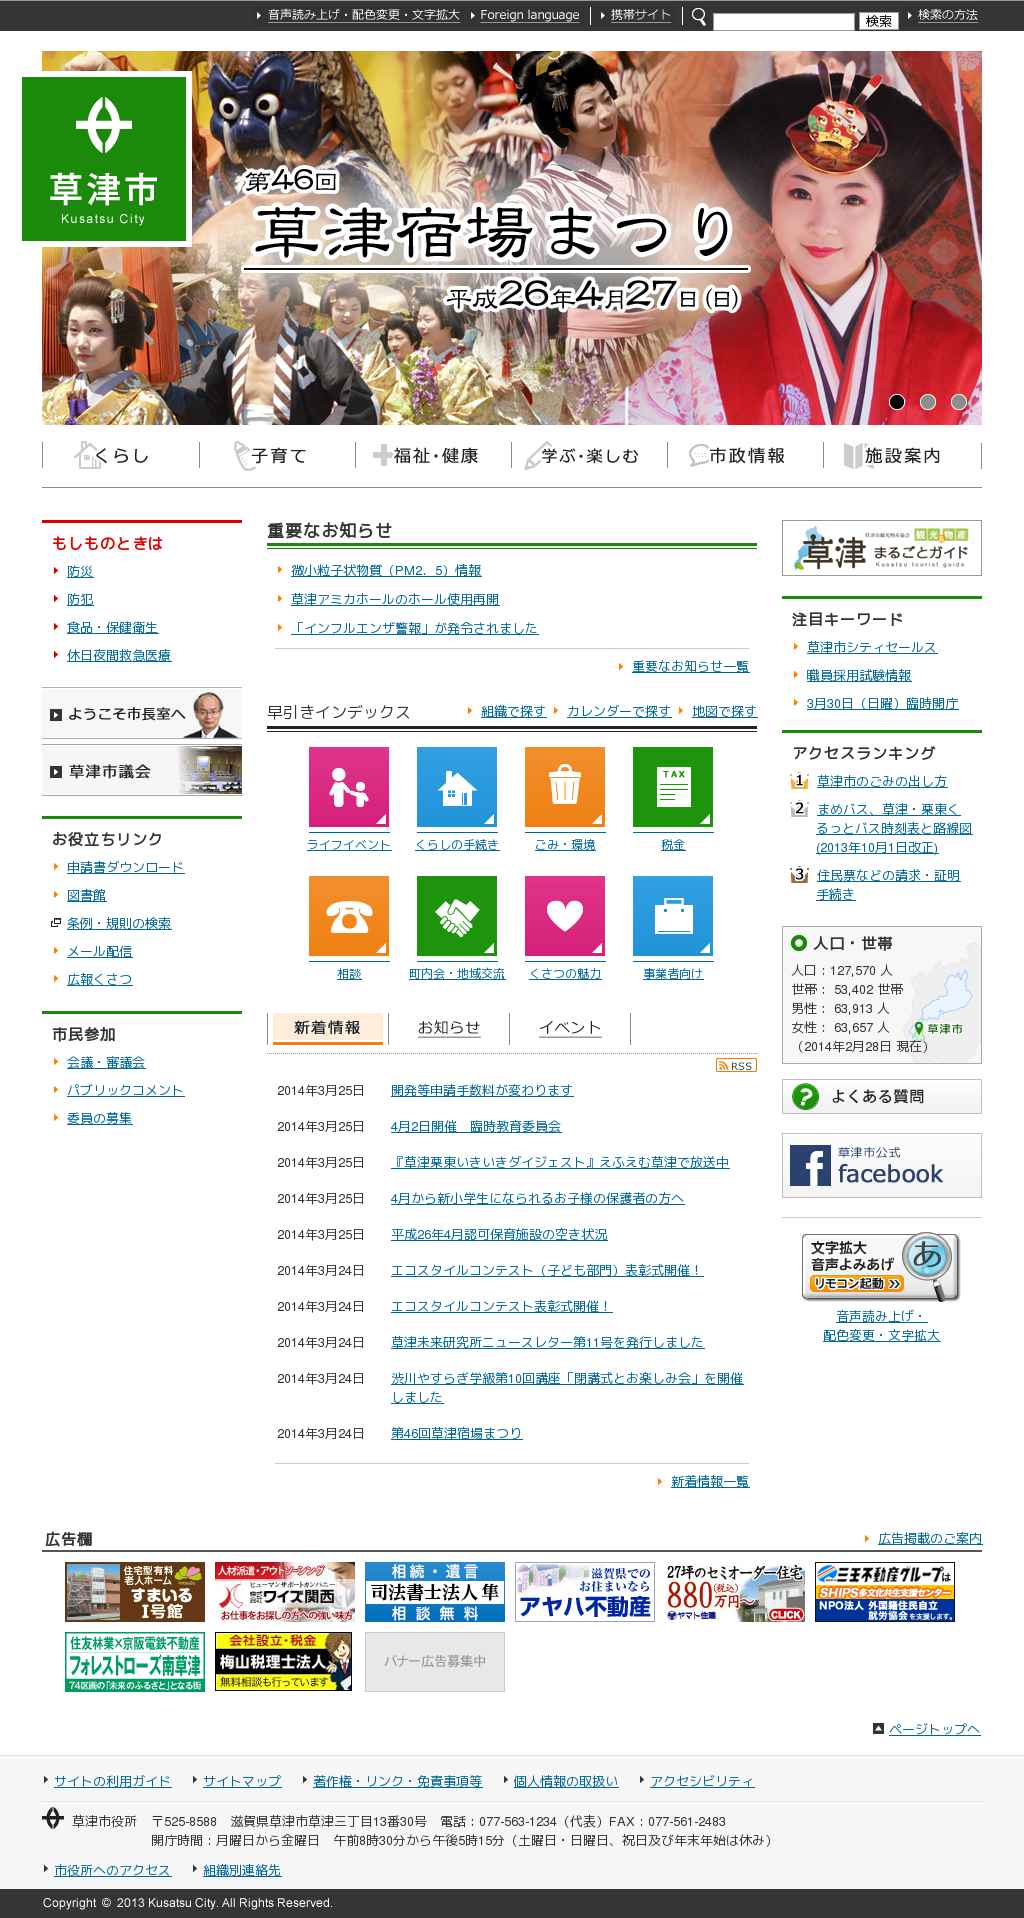1024x1918 pixels.
Task: Switch to the お知らせ tab
Action: click(449, 1028)
